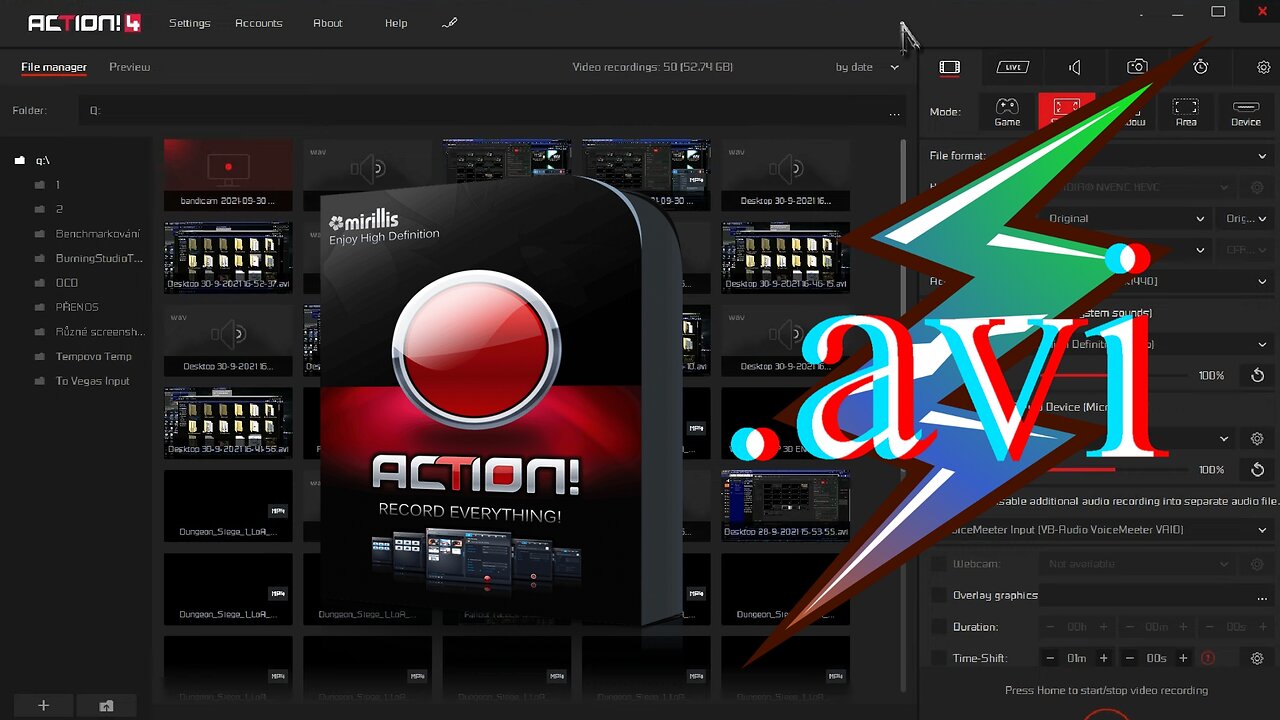Click the import folder icon at bottom

point(106,705)
